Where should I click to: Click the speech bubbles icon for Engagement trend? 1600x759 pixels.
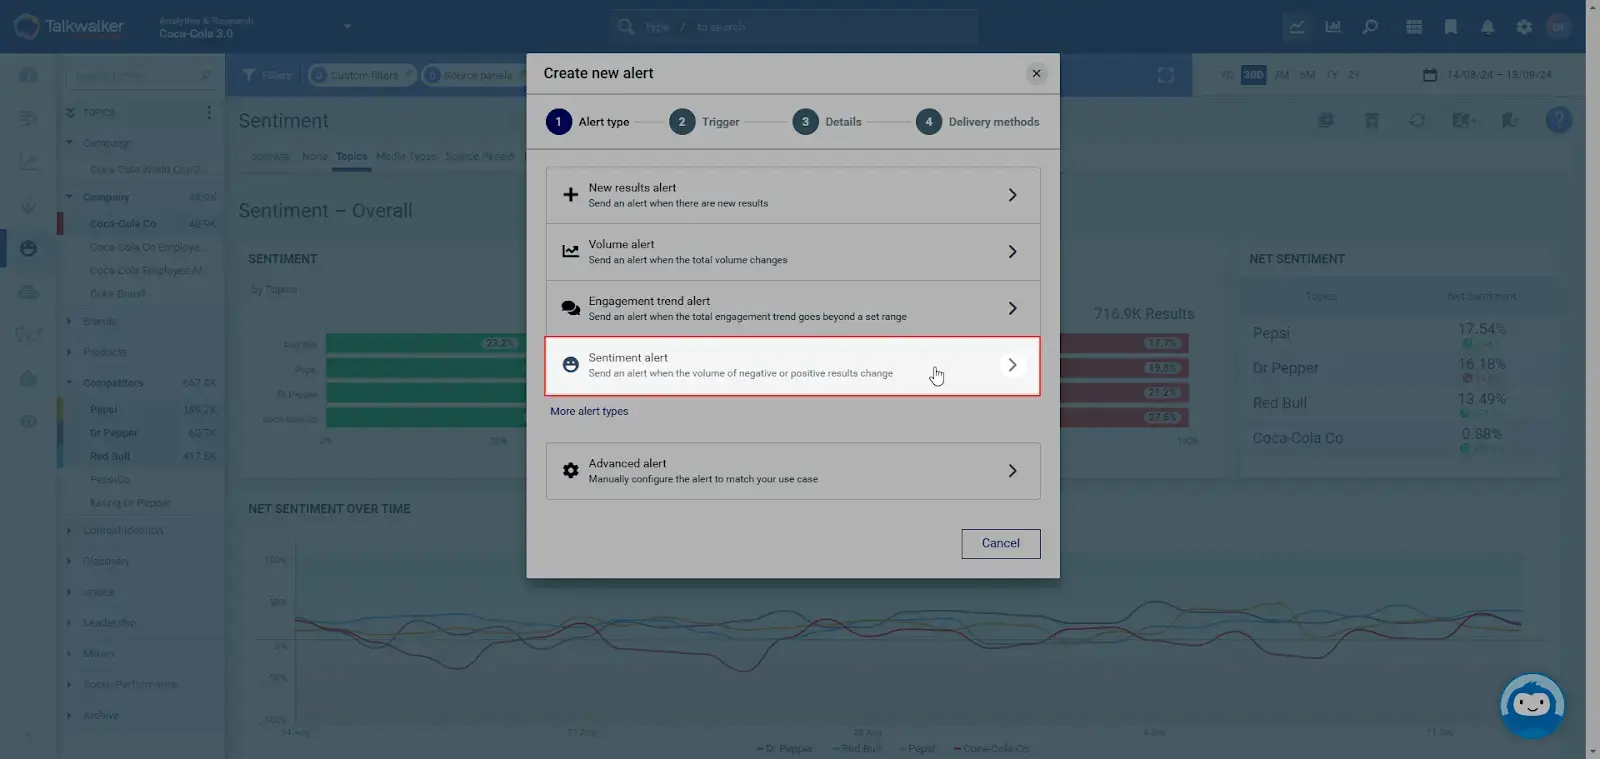(x=570, y=308)
